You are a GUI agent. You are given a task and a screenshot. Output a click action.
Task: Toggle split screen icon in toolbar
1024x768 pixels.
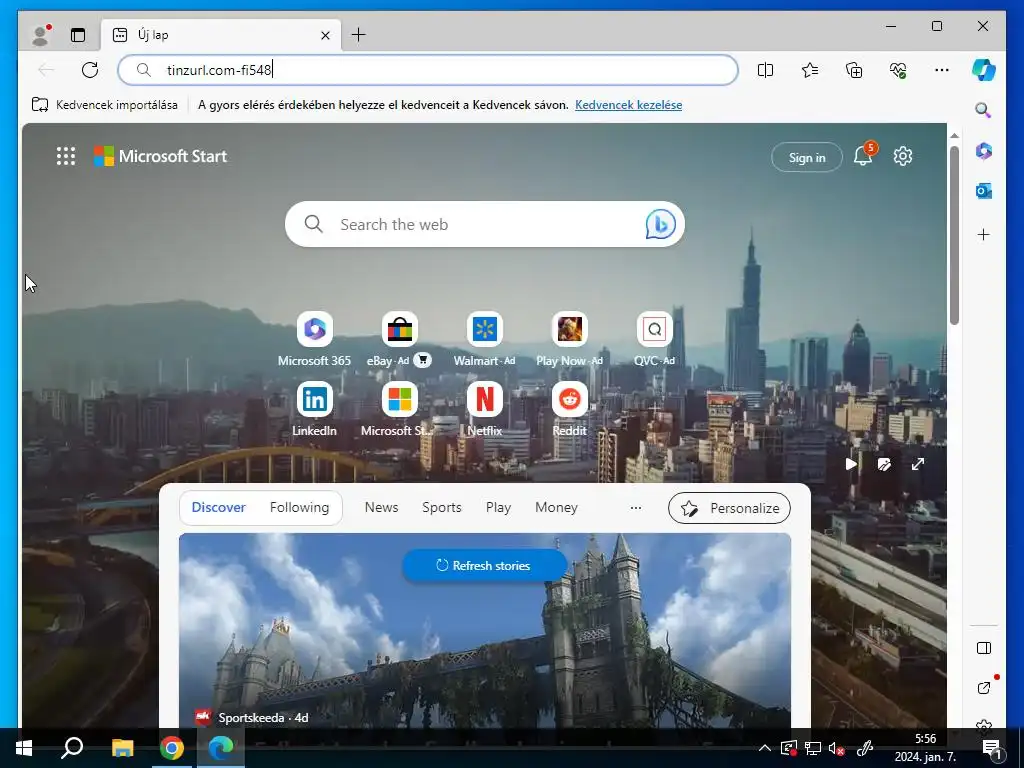point(765,70)
